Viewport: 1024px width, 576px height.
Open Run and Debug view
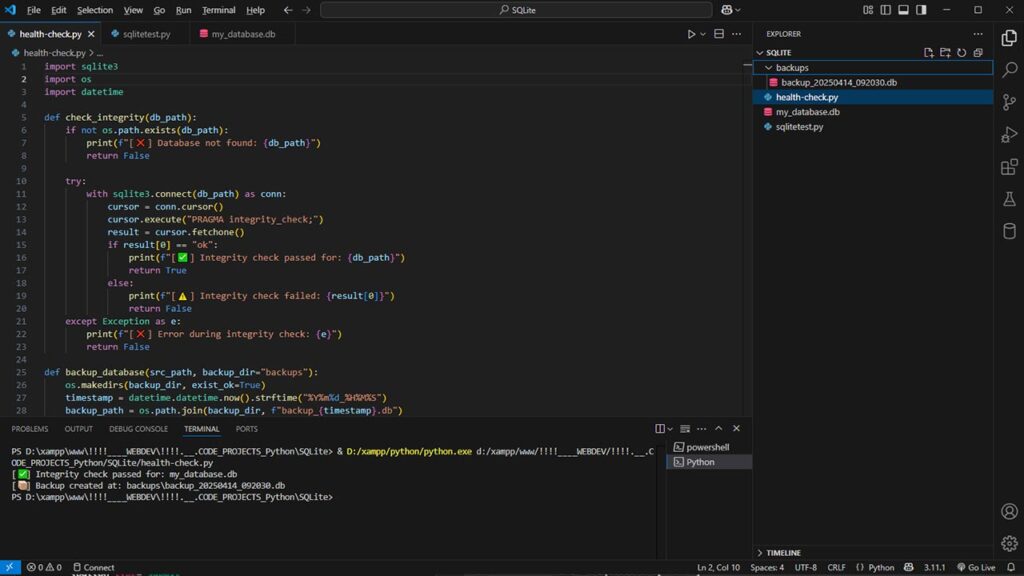(1009, 135)
